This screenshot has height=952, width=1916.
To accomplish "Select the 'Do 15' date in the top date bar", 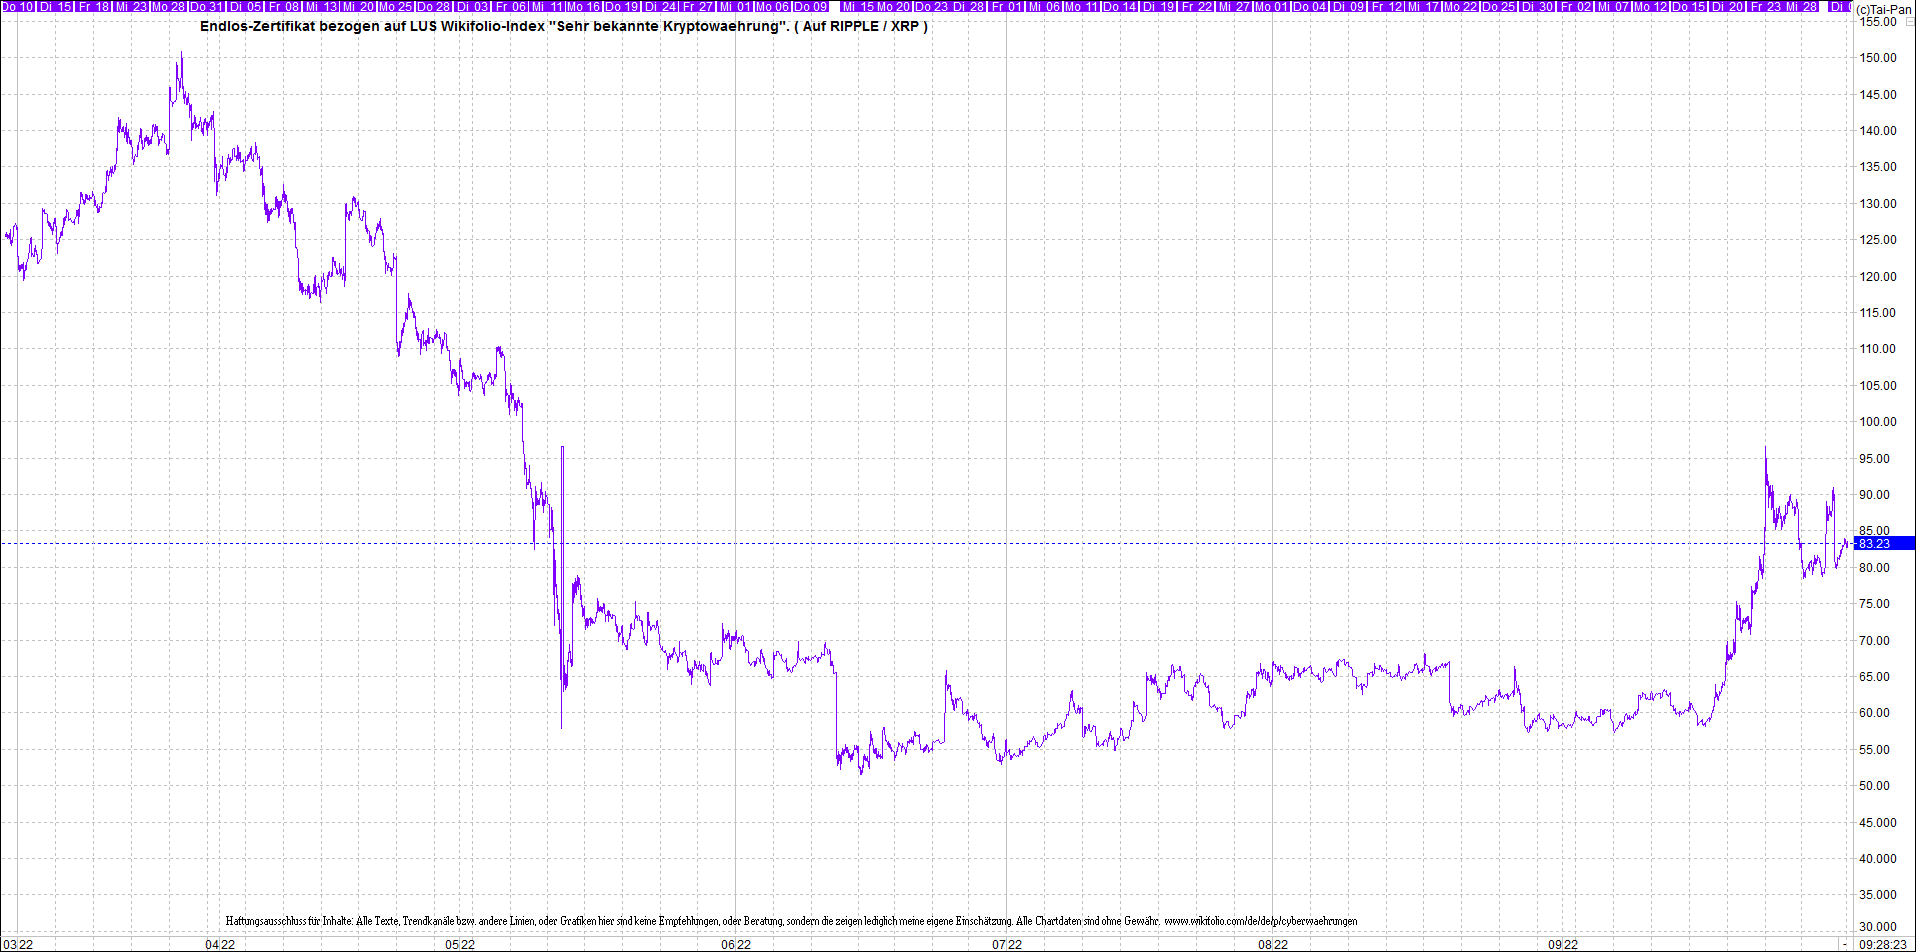I will 1690,6.
